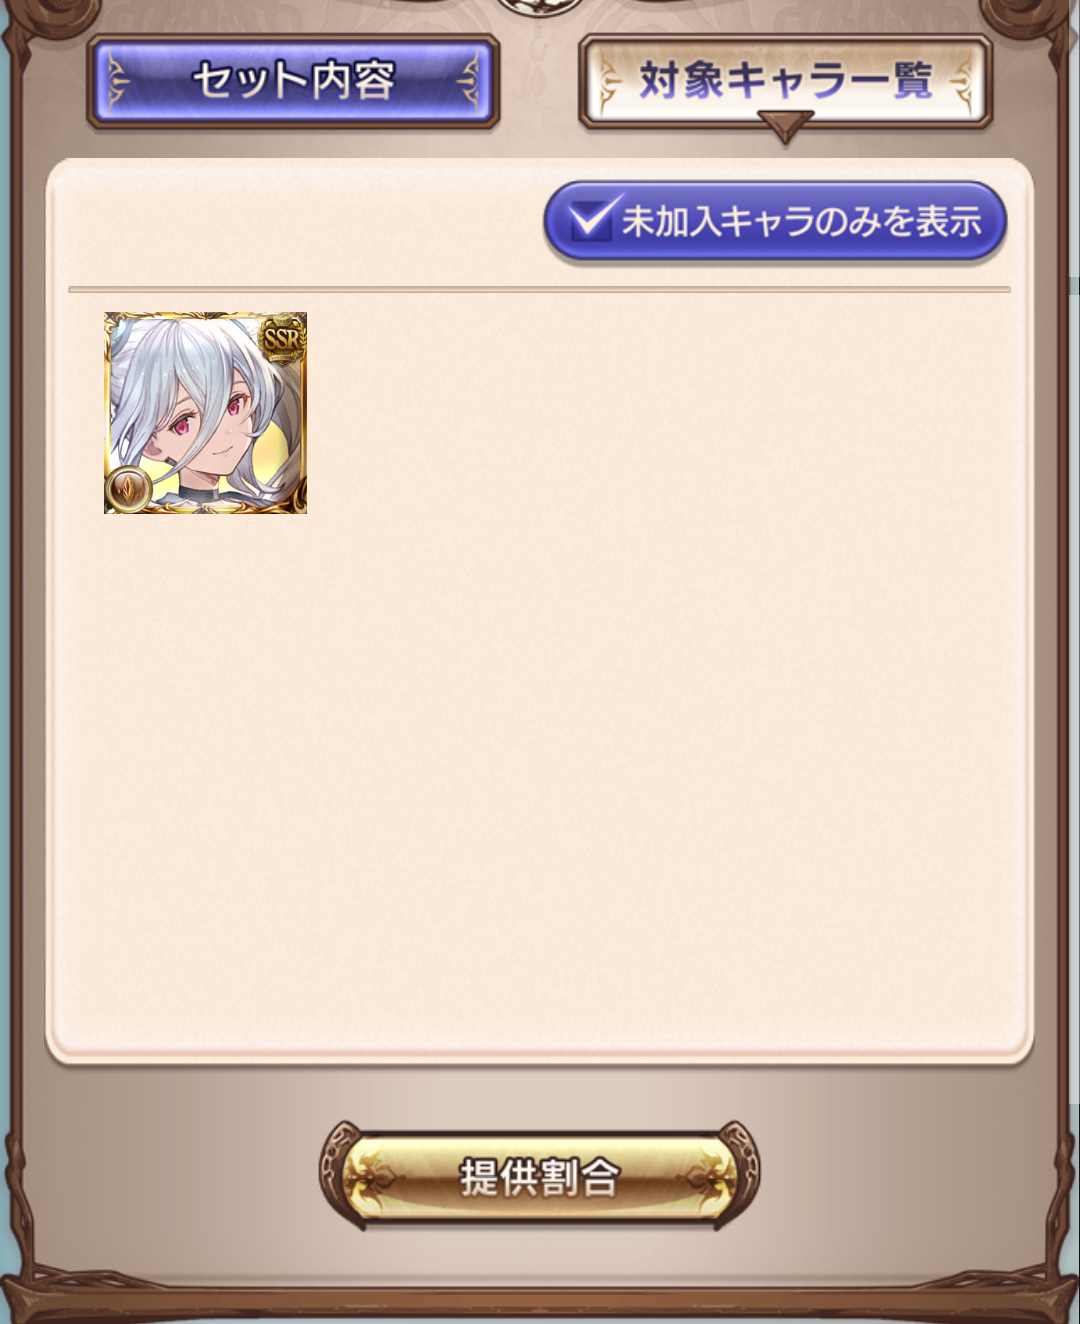The width and height of the screenshot is (1080, 1324).
Task: Open the 提供割合 rates button
Action: (539, 1177)
